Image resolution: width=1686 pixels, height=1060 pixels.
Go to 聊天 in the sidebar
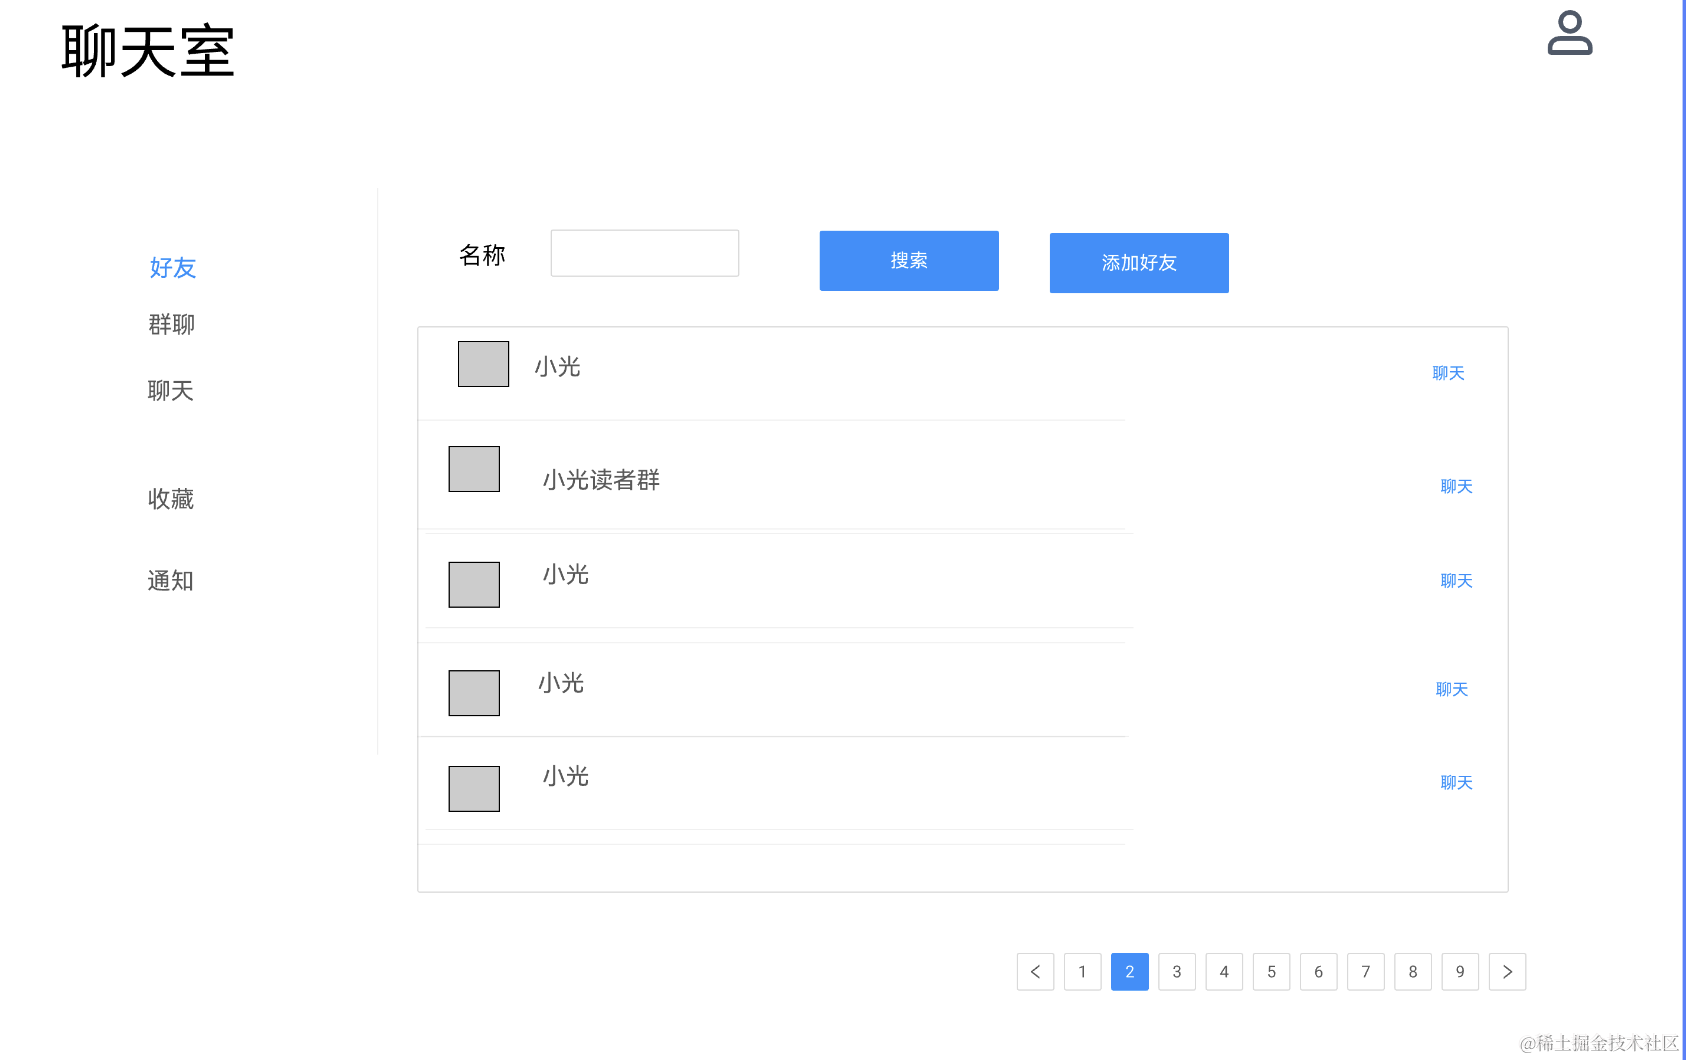170,391
